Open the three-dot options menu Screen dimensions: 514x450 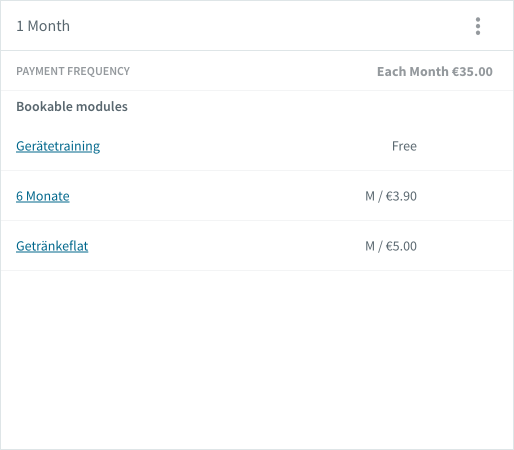[478, 26]
